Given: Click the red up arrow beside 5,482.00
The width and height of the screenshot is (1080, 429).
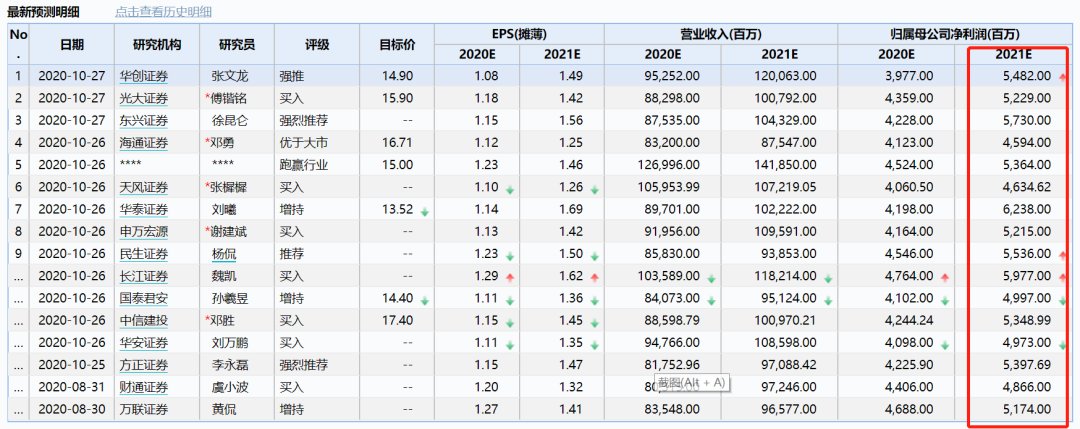Looking at the screenshot, I should [x=1063, y=77].
